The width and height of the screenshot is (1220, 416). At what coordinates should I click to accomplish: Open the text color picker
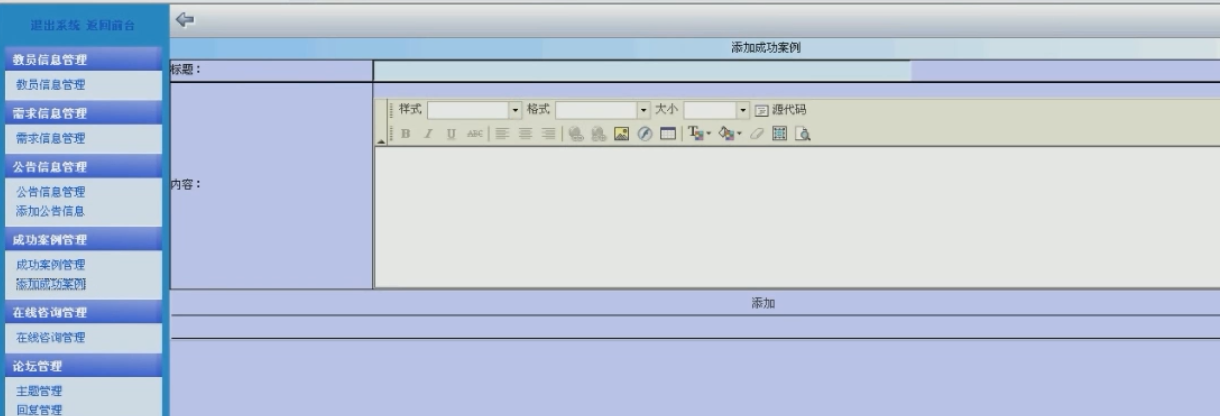click(699, 133)
